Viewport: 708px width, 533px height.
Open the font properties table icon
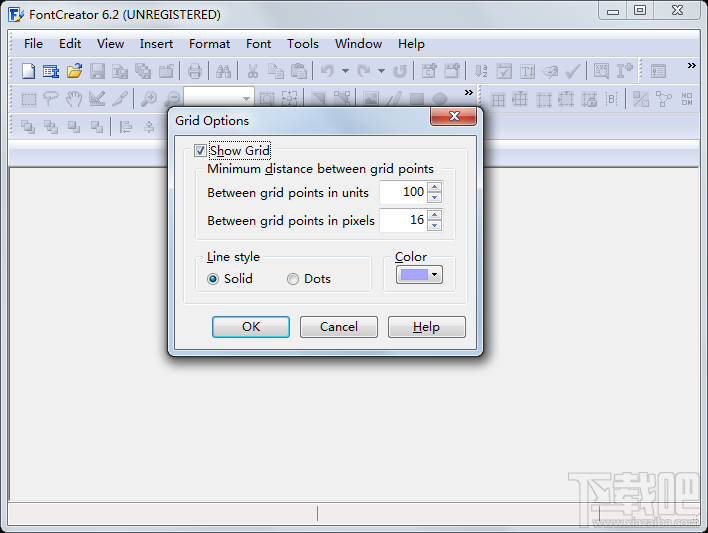point(51,71)
